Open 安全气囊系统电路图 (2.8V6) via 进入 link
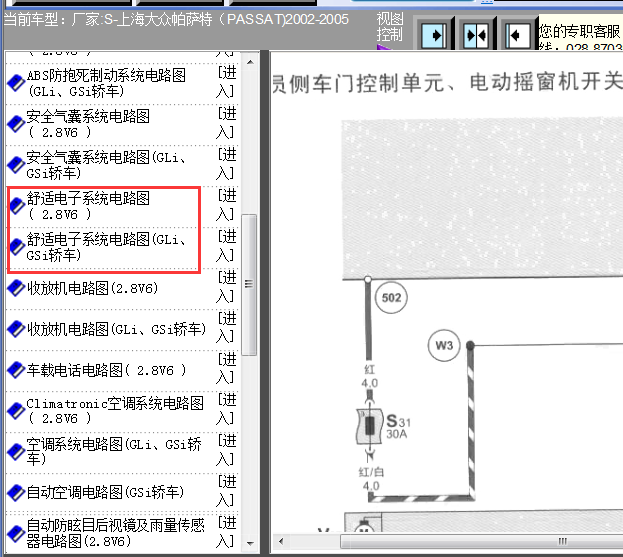623x557 pixels. click(x=226, y=123)
